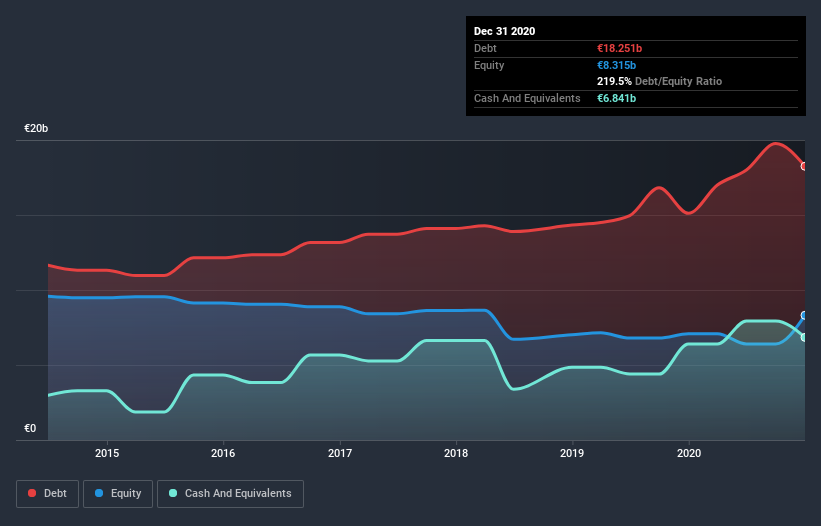The height and width of the screenshot is (526, 821).
Task: Select the Debt end-point marker on red line
Action: click(804, 166)
